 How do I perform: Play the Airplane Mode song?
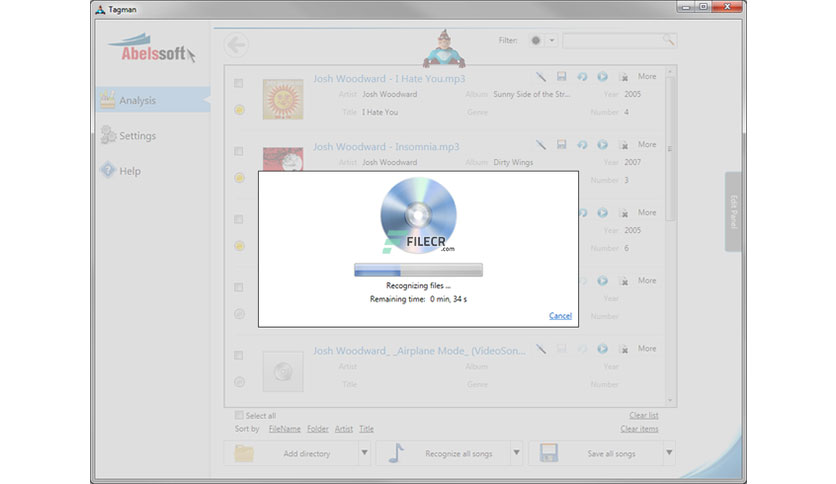pos(602,349)
